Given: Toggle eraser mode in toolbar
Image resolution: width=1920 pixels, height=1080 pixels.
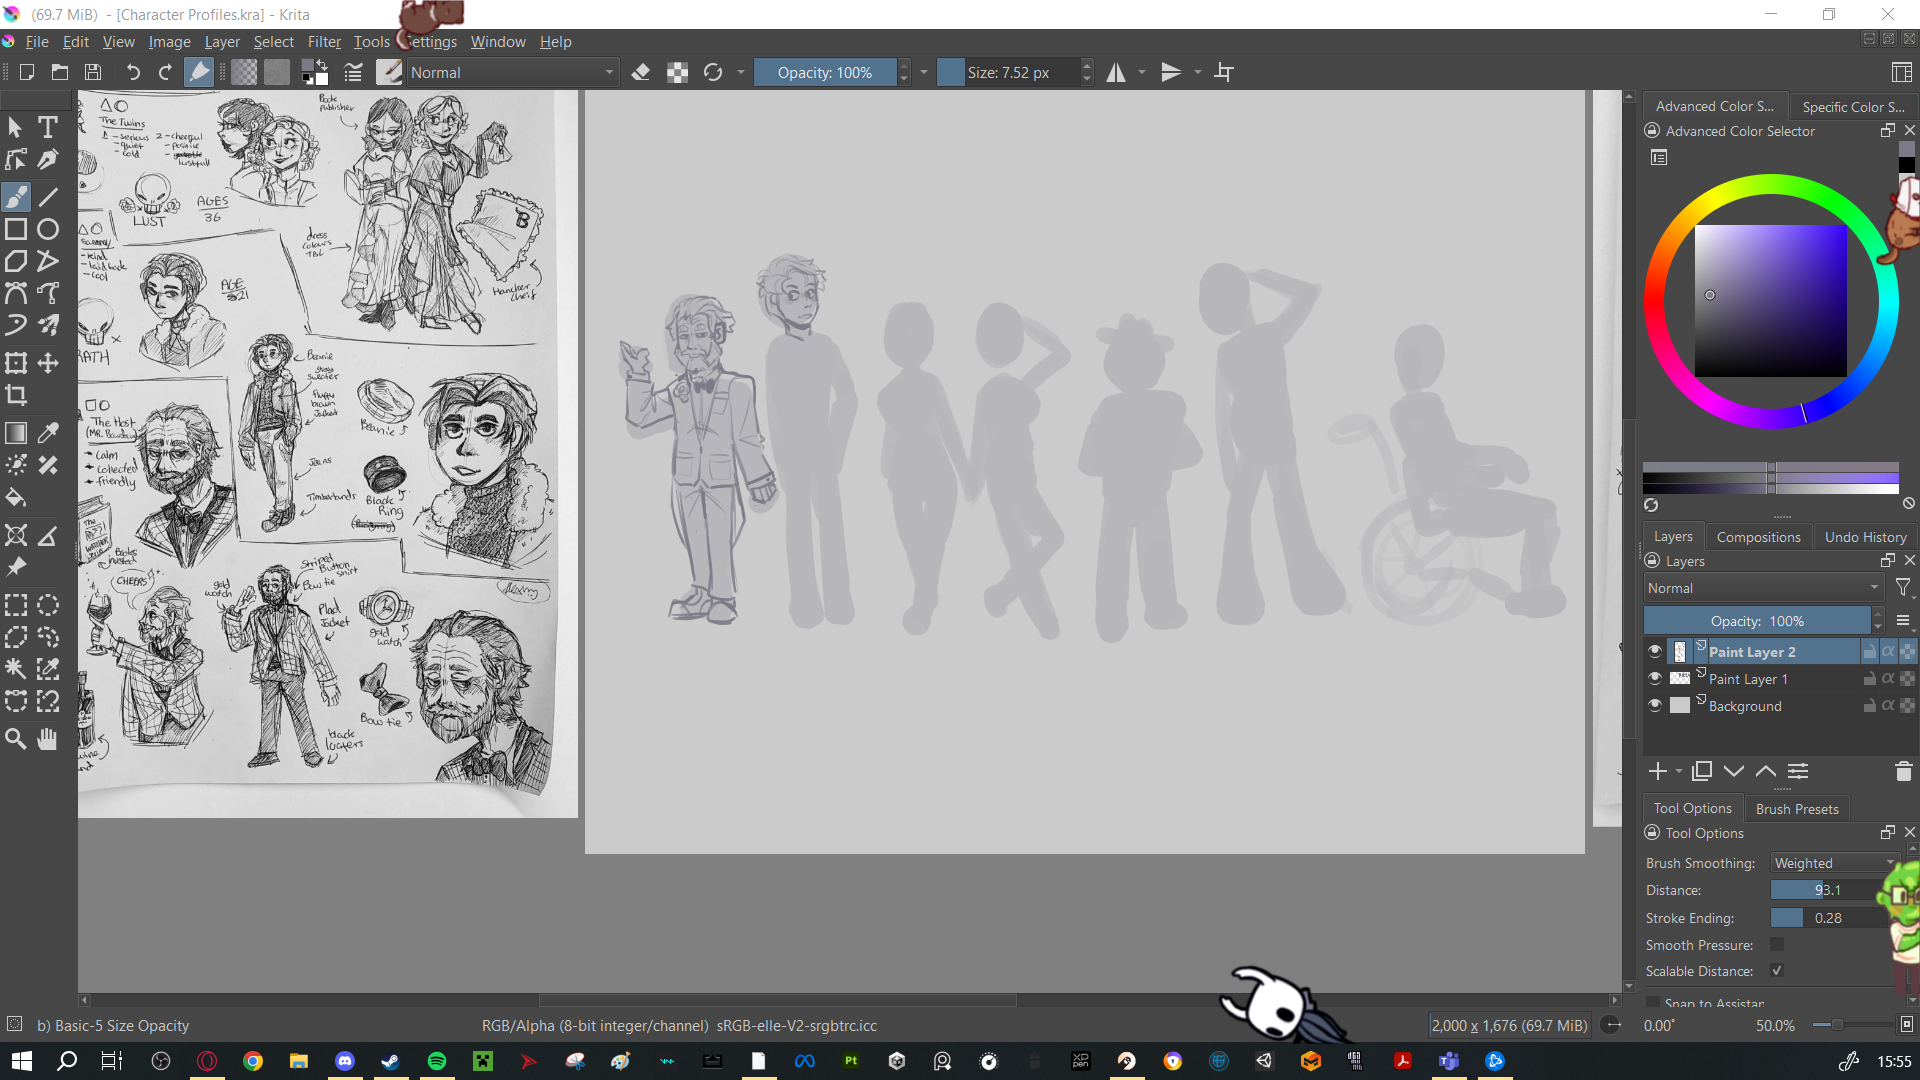Looking at the screenshot, I should (x=641, y=72).
